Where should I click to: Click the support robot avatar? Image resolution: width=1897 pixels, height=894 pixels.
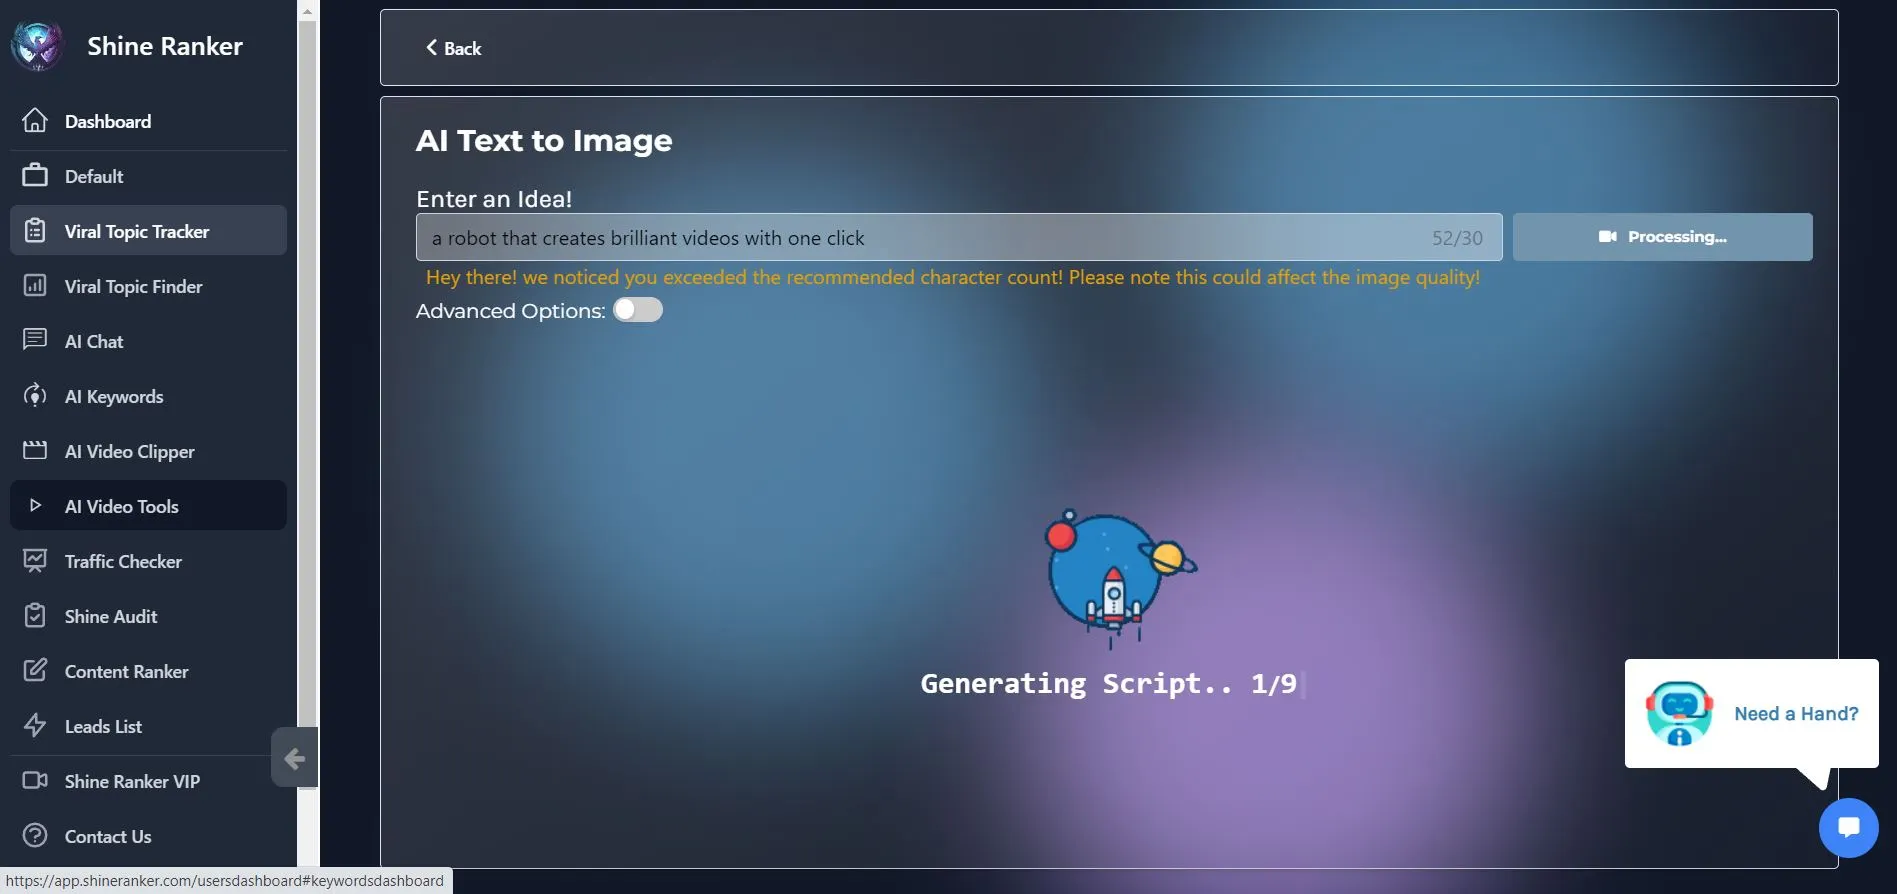[x=1679, y=713]
